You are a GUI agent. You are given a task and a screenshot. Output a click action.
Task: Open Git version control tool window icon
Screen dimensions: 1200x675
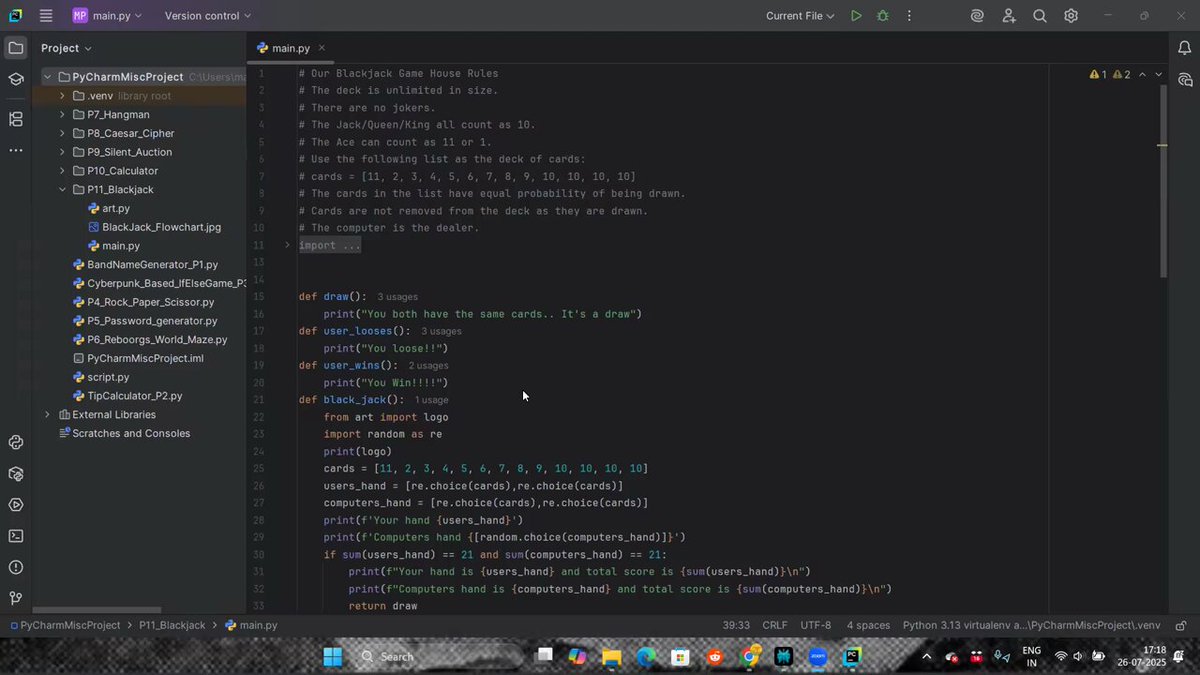coord(16,598)
